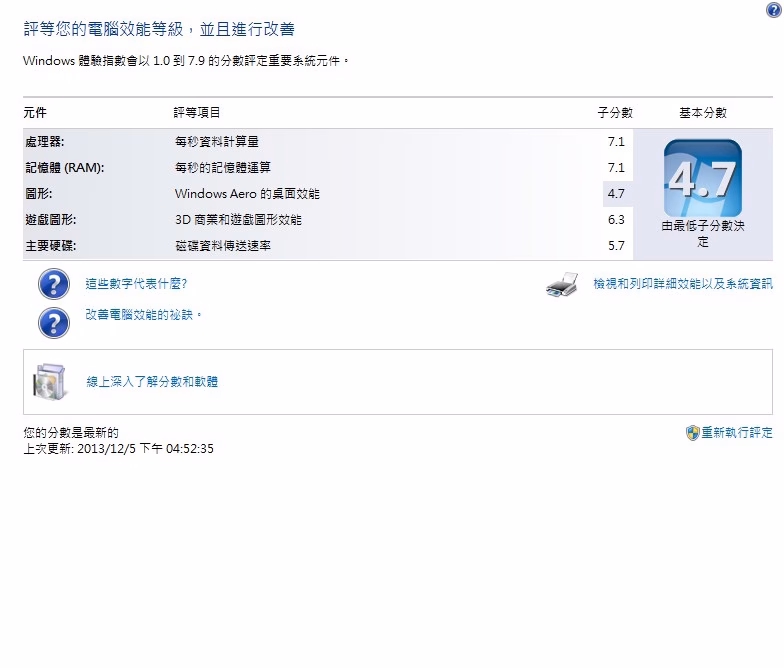Click the gaming graphics subscore 6.3
The height and width of the screenshot is (668, 784).
tap(616, 220)
